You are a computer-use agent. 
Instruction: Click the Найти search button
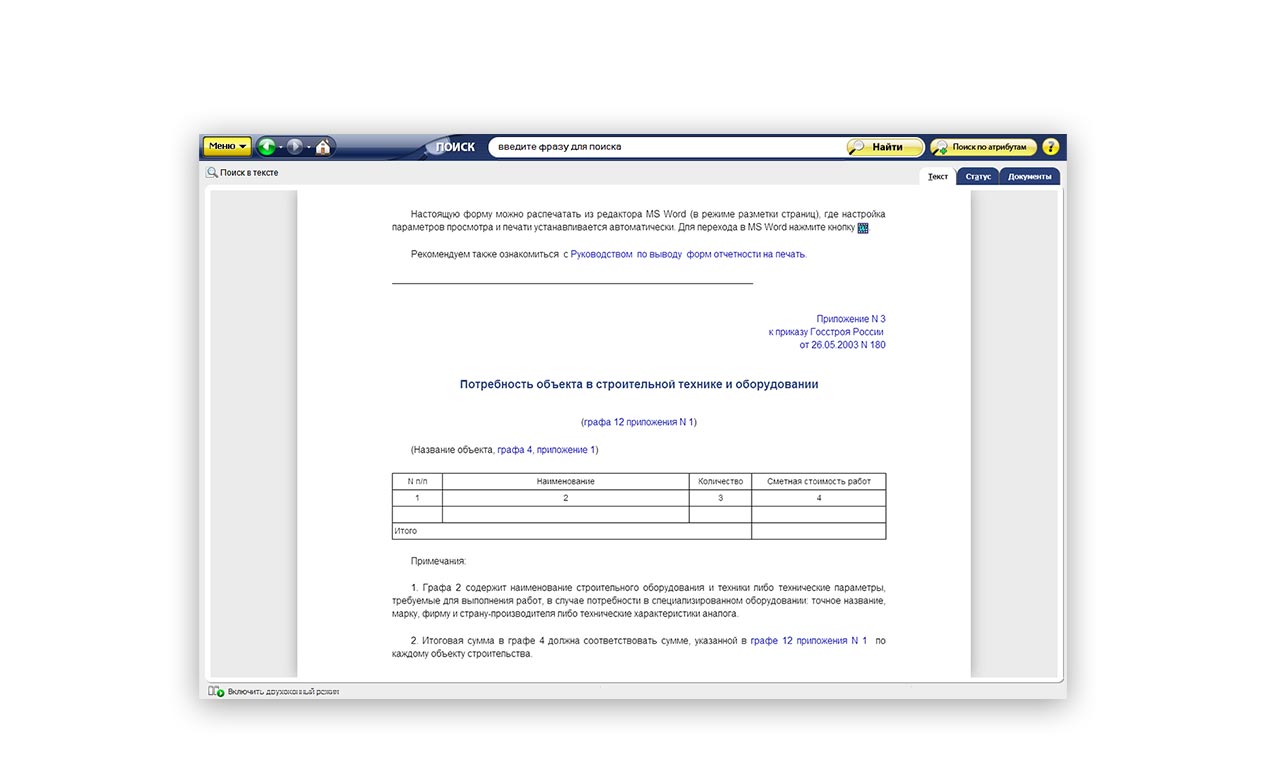tap(885, 147)
